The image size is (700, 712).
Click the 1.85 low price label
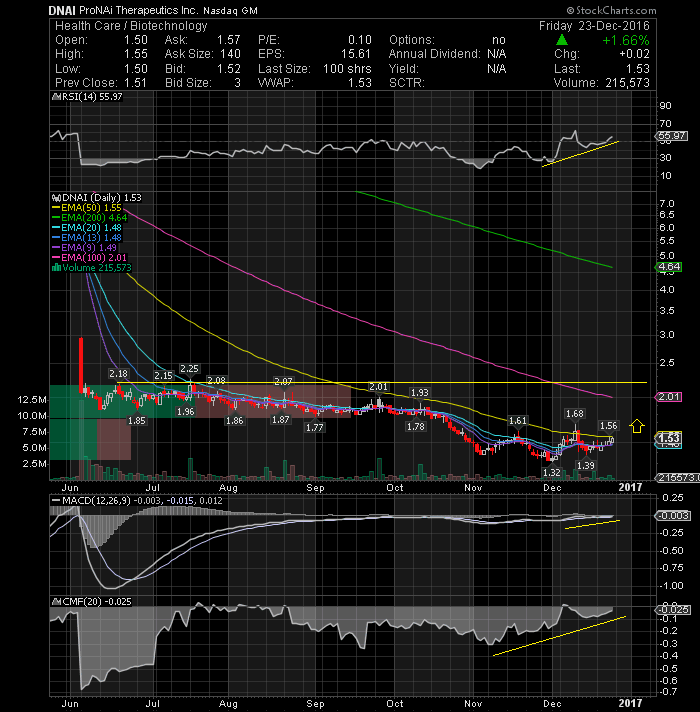point(137,420)
